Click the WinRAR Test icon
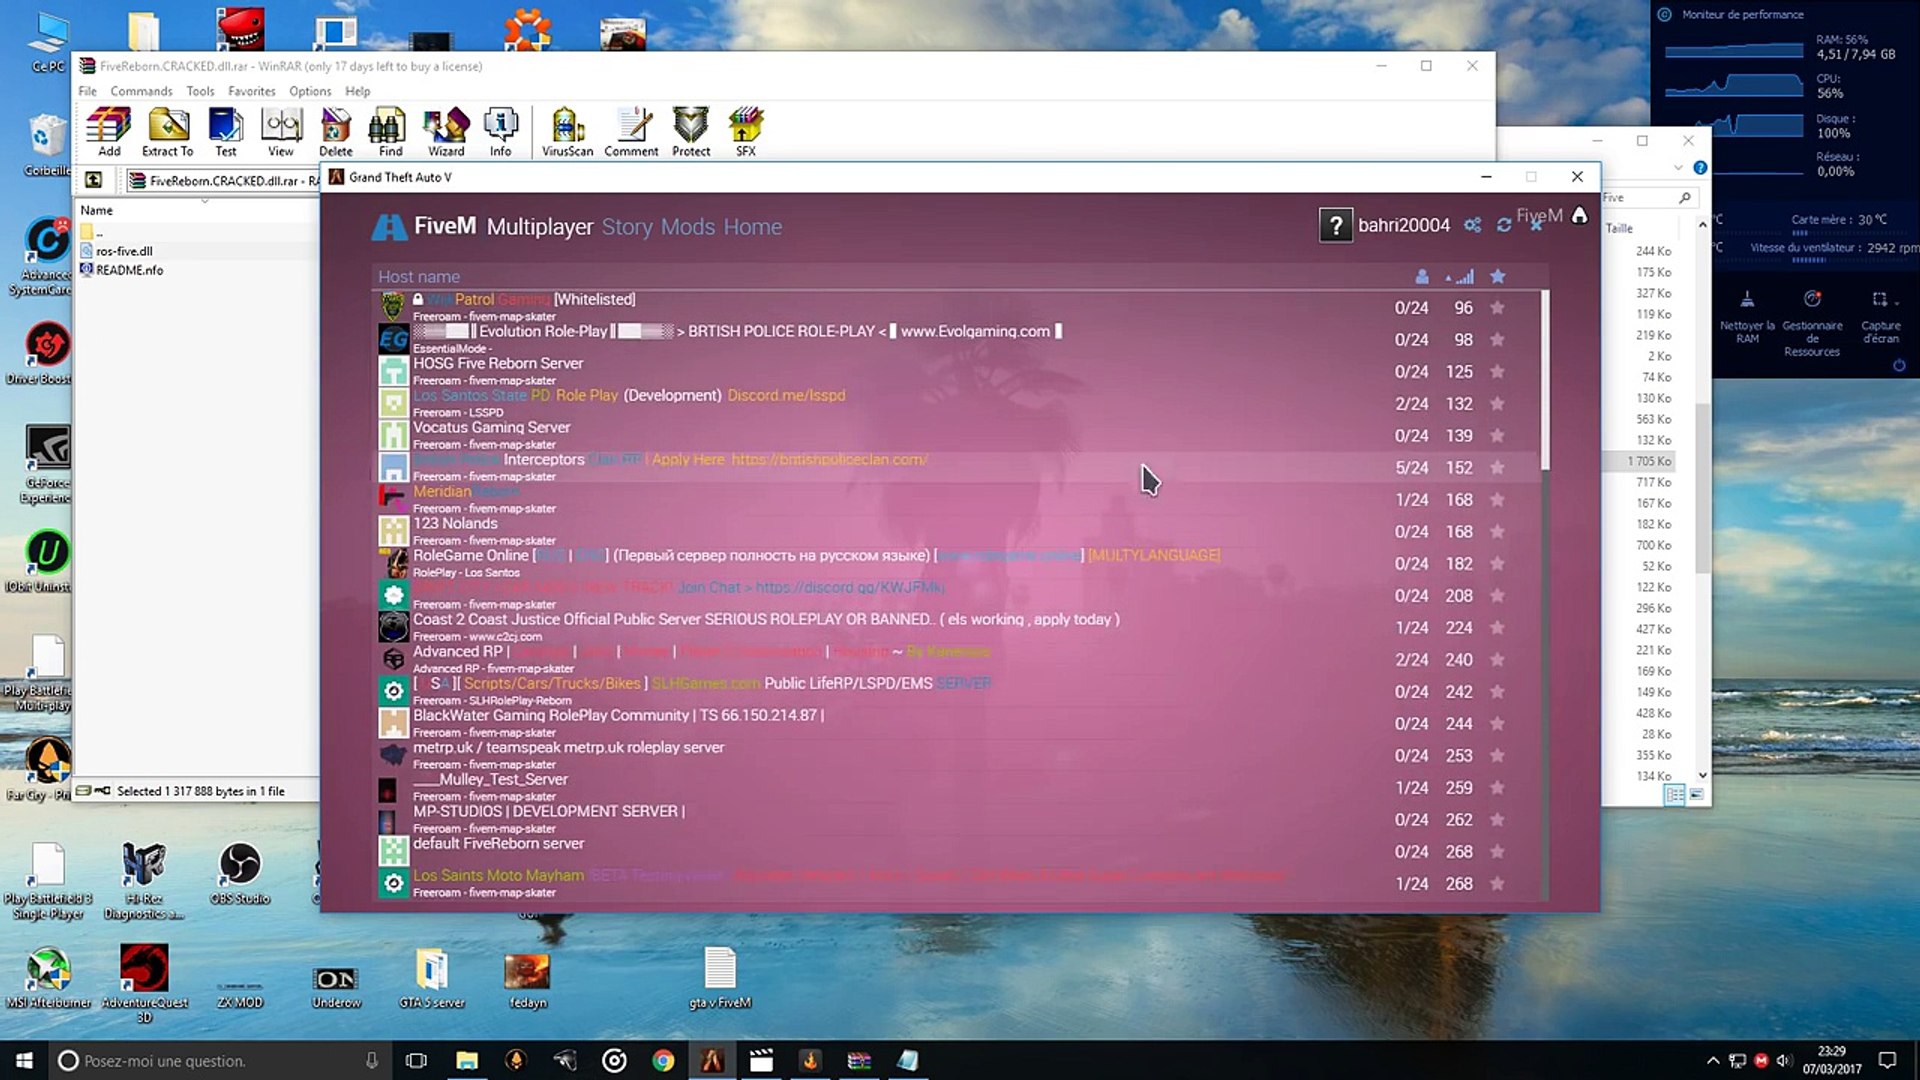 tap(226, 132)
